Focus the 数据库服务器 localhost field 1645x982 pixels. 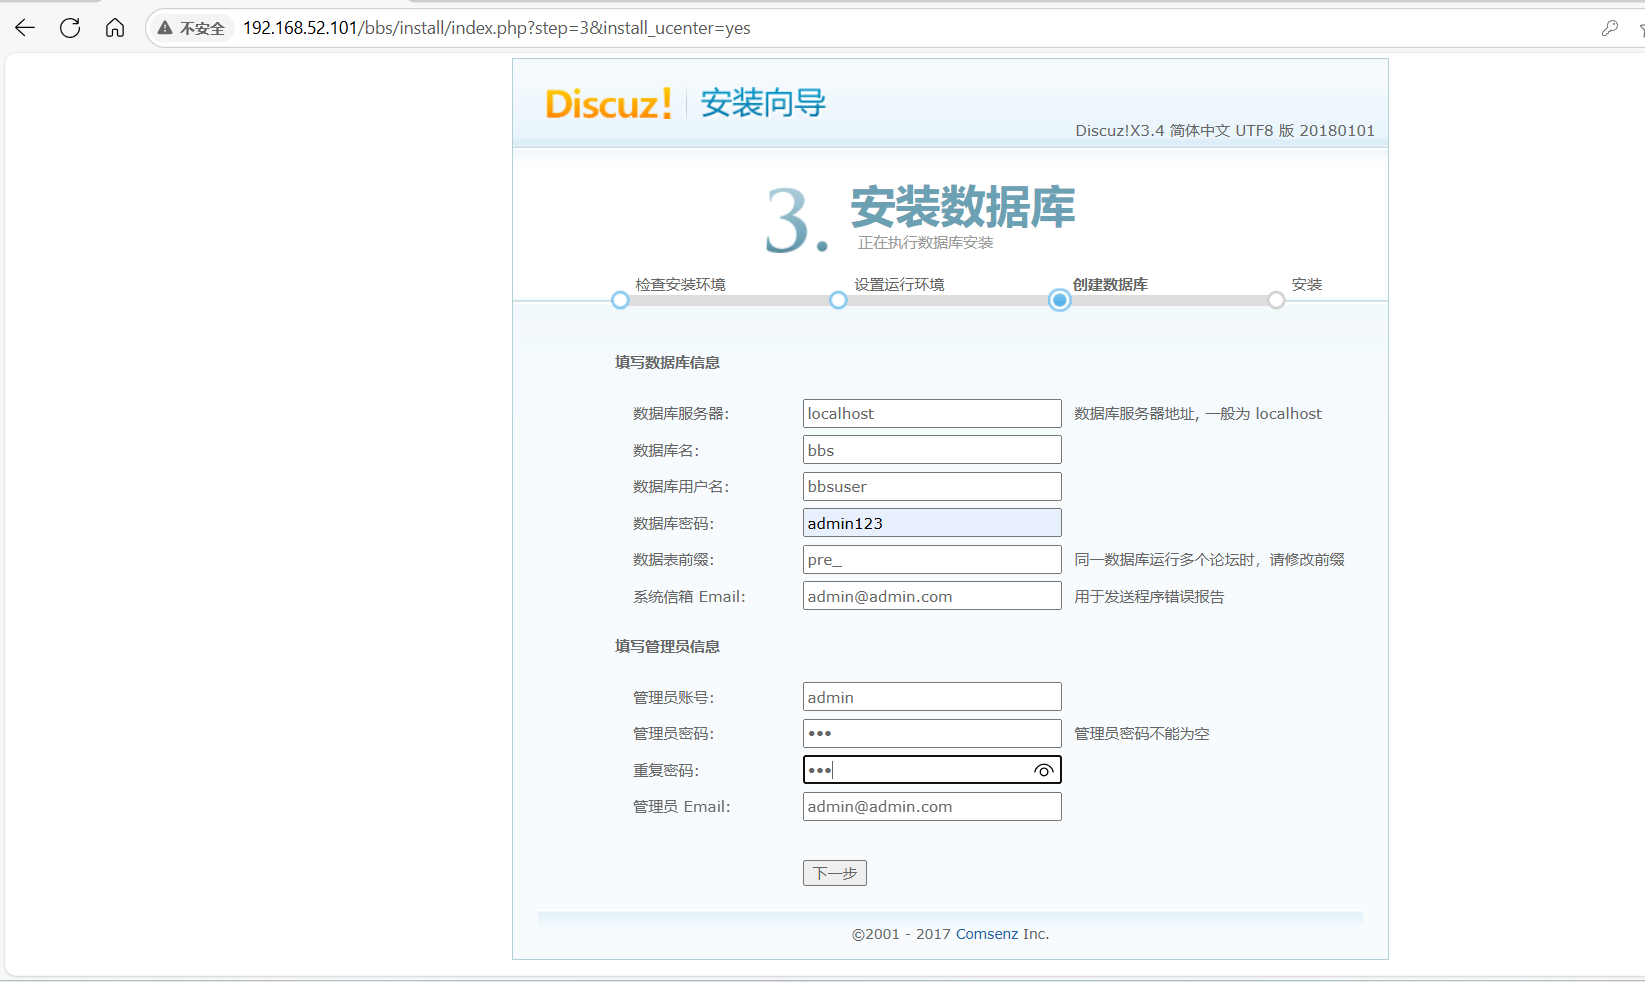[932, 414]
